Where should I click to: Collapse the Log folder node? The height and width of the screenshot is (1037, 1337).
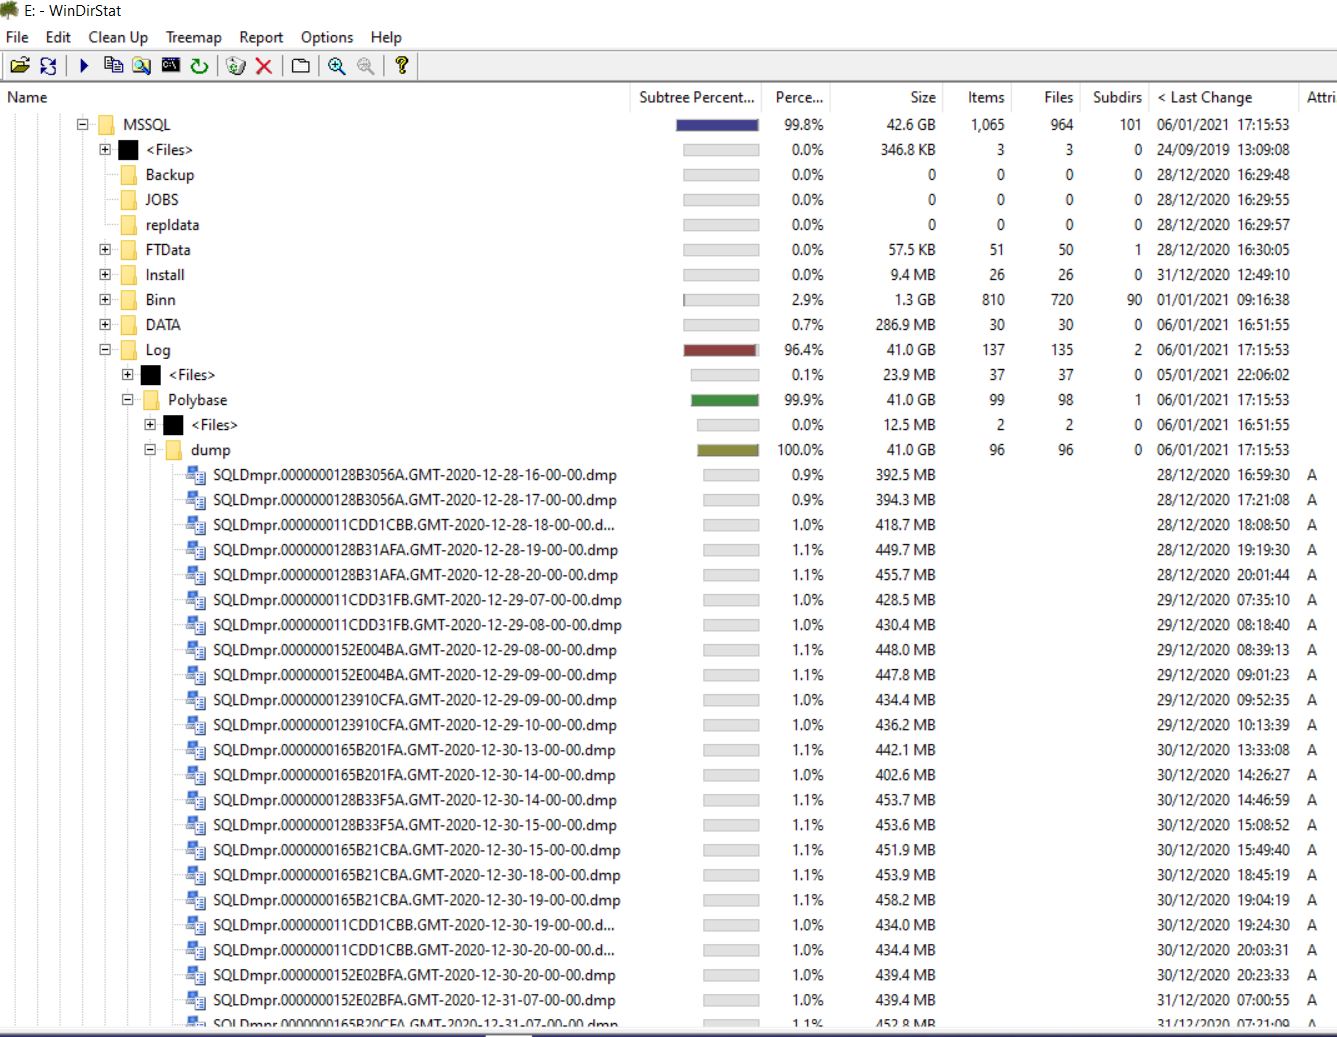click(105, 350)
